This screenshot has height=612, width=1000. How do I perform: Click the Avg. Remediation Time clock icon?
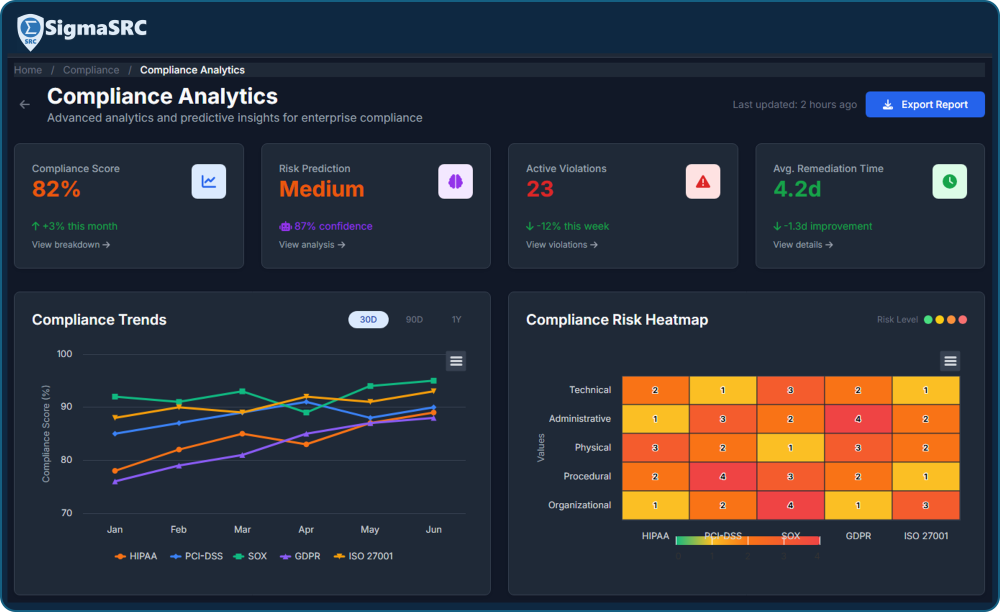tap(950, 182)
